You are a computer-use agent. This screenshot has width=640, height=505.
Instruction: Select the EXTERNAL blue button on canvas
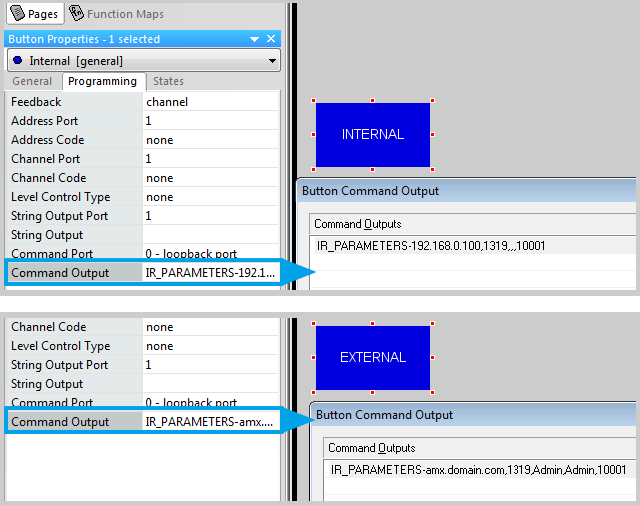click(x=373, y=358)
